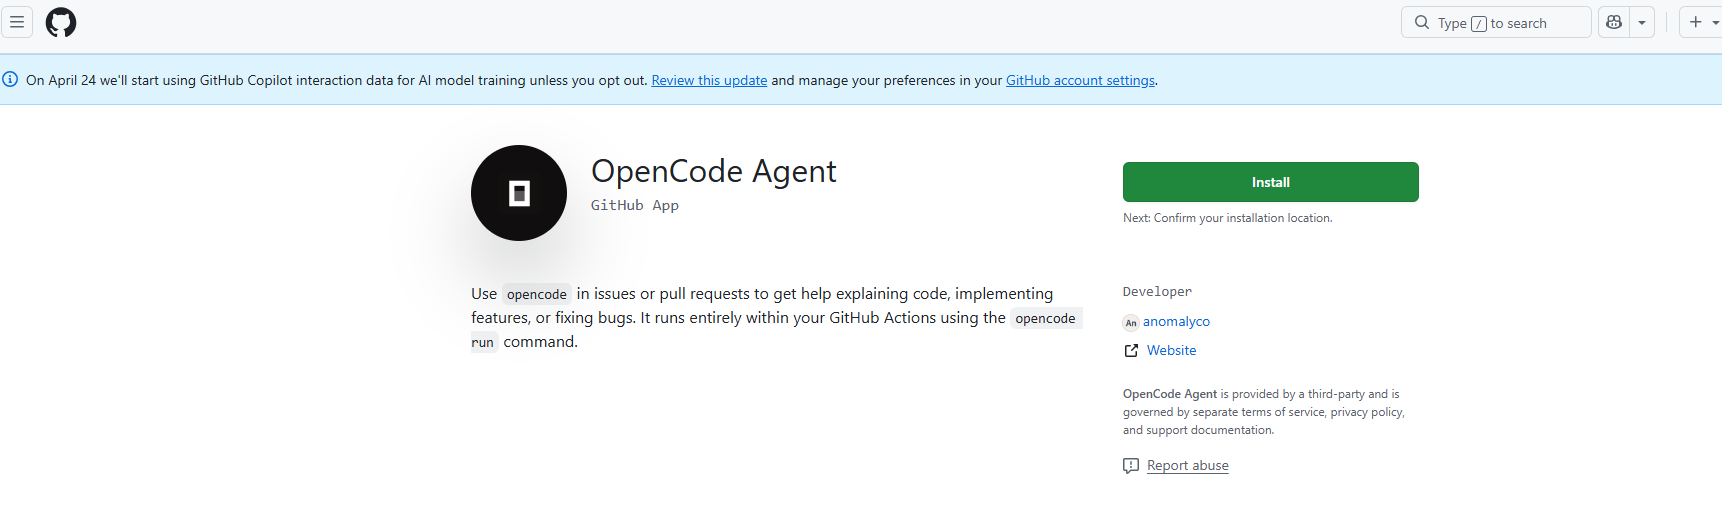Screen dimensions: 1722x505
Task: Click the green Install button
Action: point(1271,182)
